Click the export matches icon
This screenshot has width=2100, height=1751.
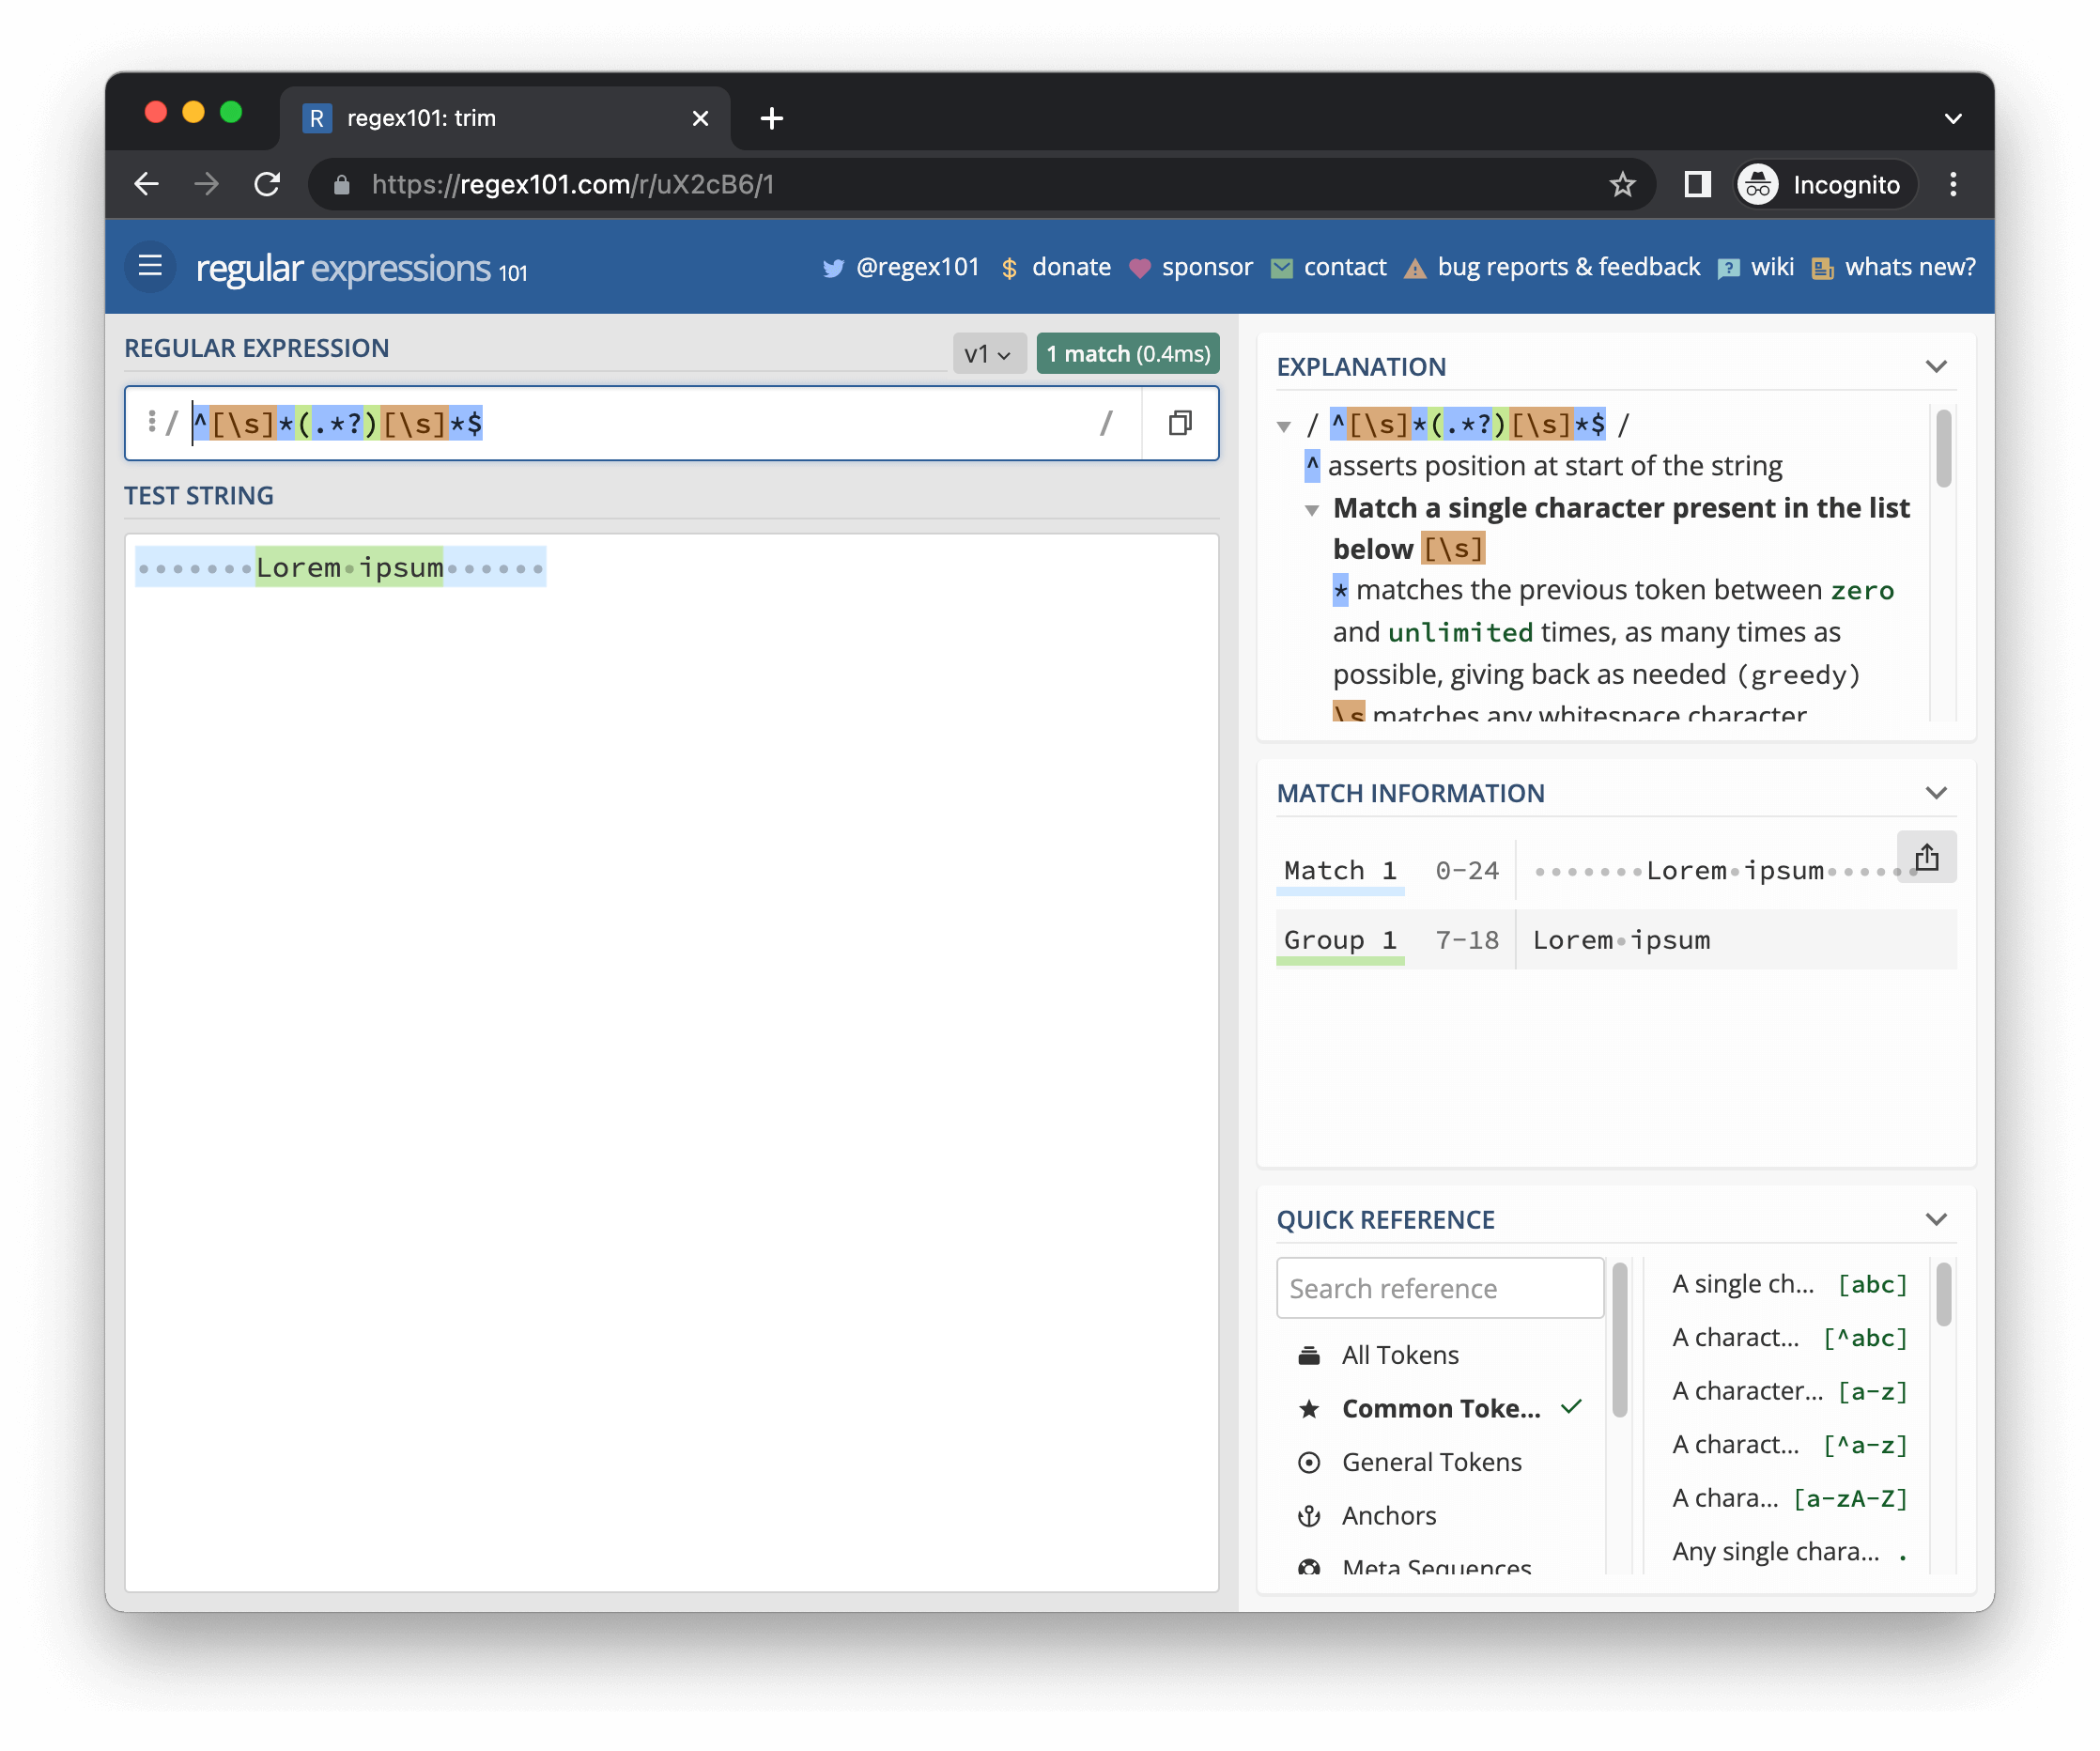(x=1926, y=858)
